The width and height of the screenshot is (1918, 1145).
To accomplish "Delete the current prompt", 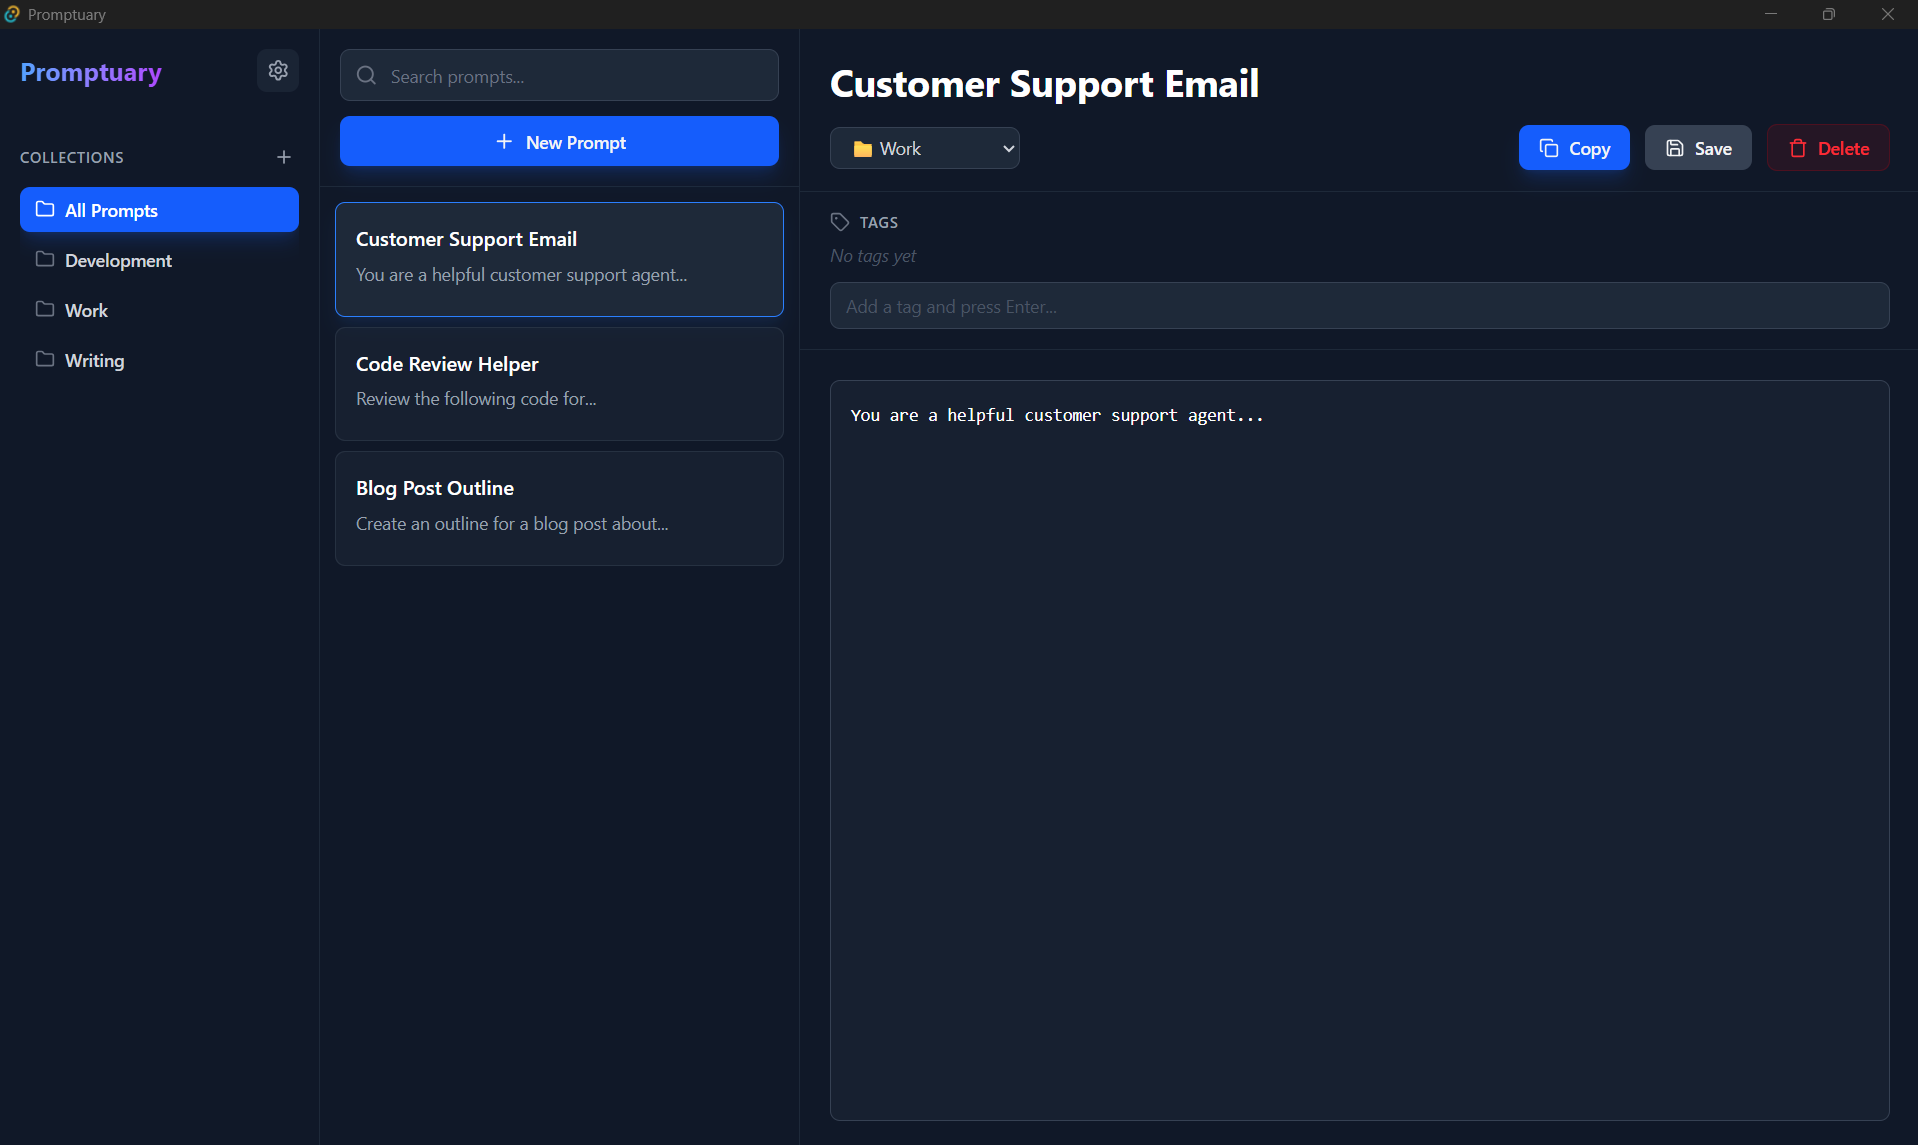I will coord(1828,148).
